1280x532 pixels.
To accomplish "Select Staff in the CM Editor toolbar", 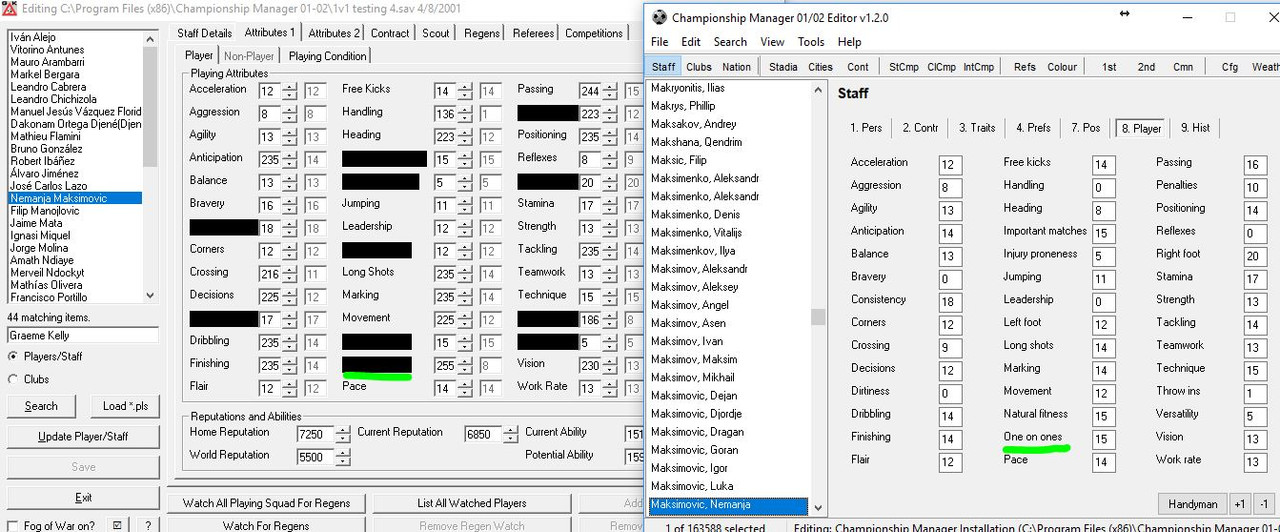I will (x=663, y=67).
